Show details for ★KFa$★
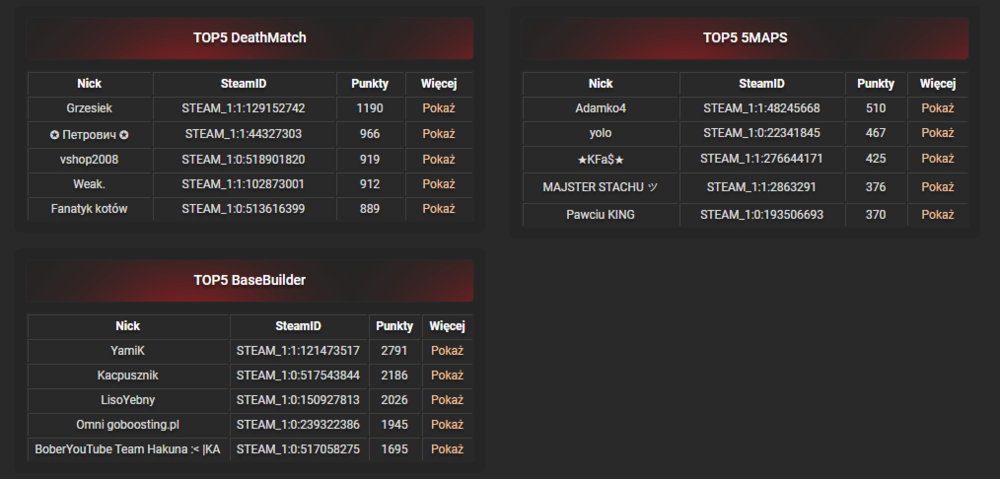 (938, 159)
